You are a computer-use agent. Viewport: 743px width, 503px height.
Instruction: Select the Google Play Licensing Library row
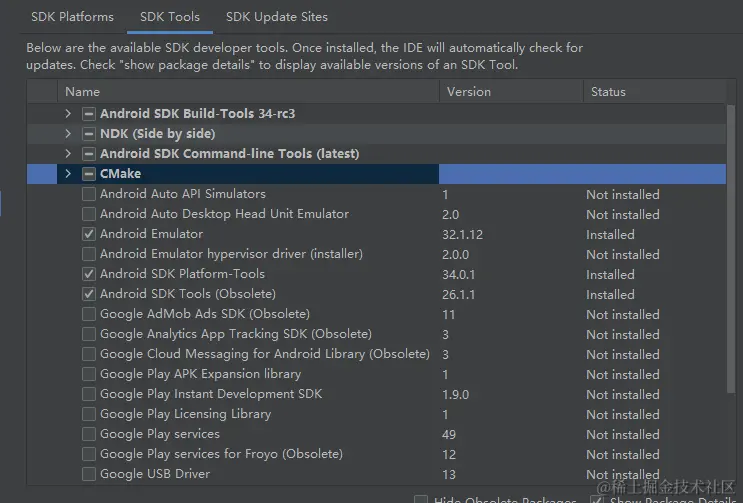(185, 414)
